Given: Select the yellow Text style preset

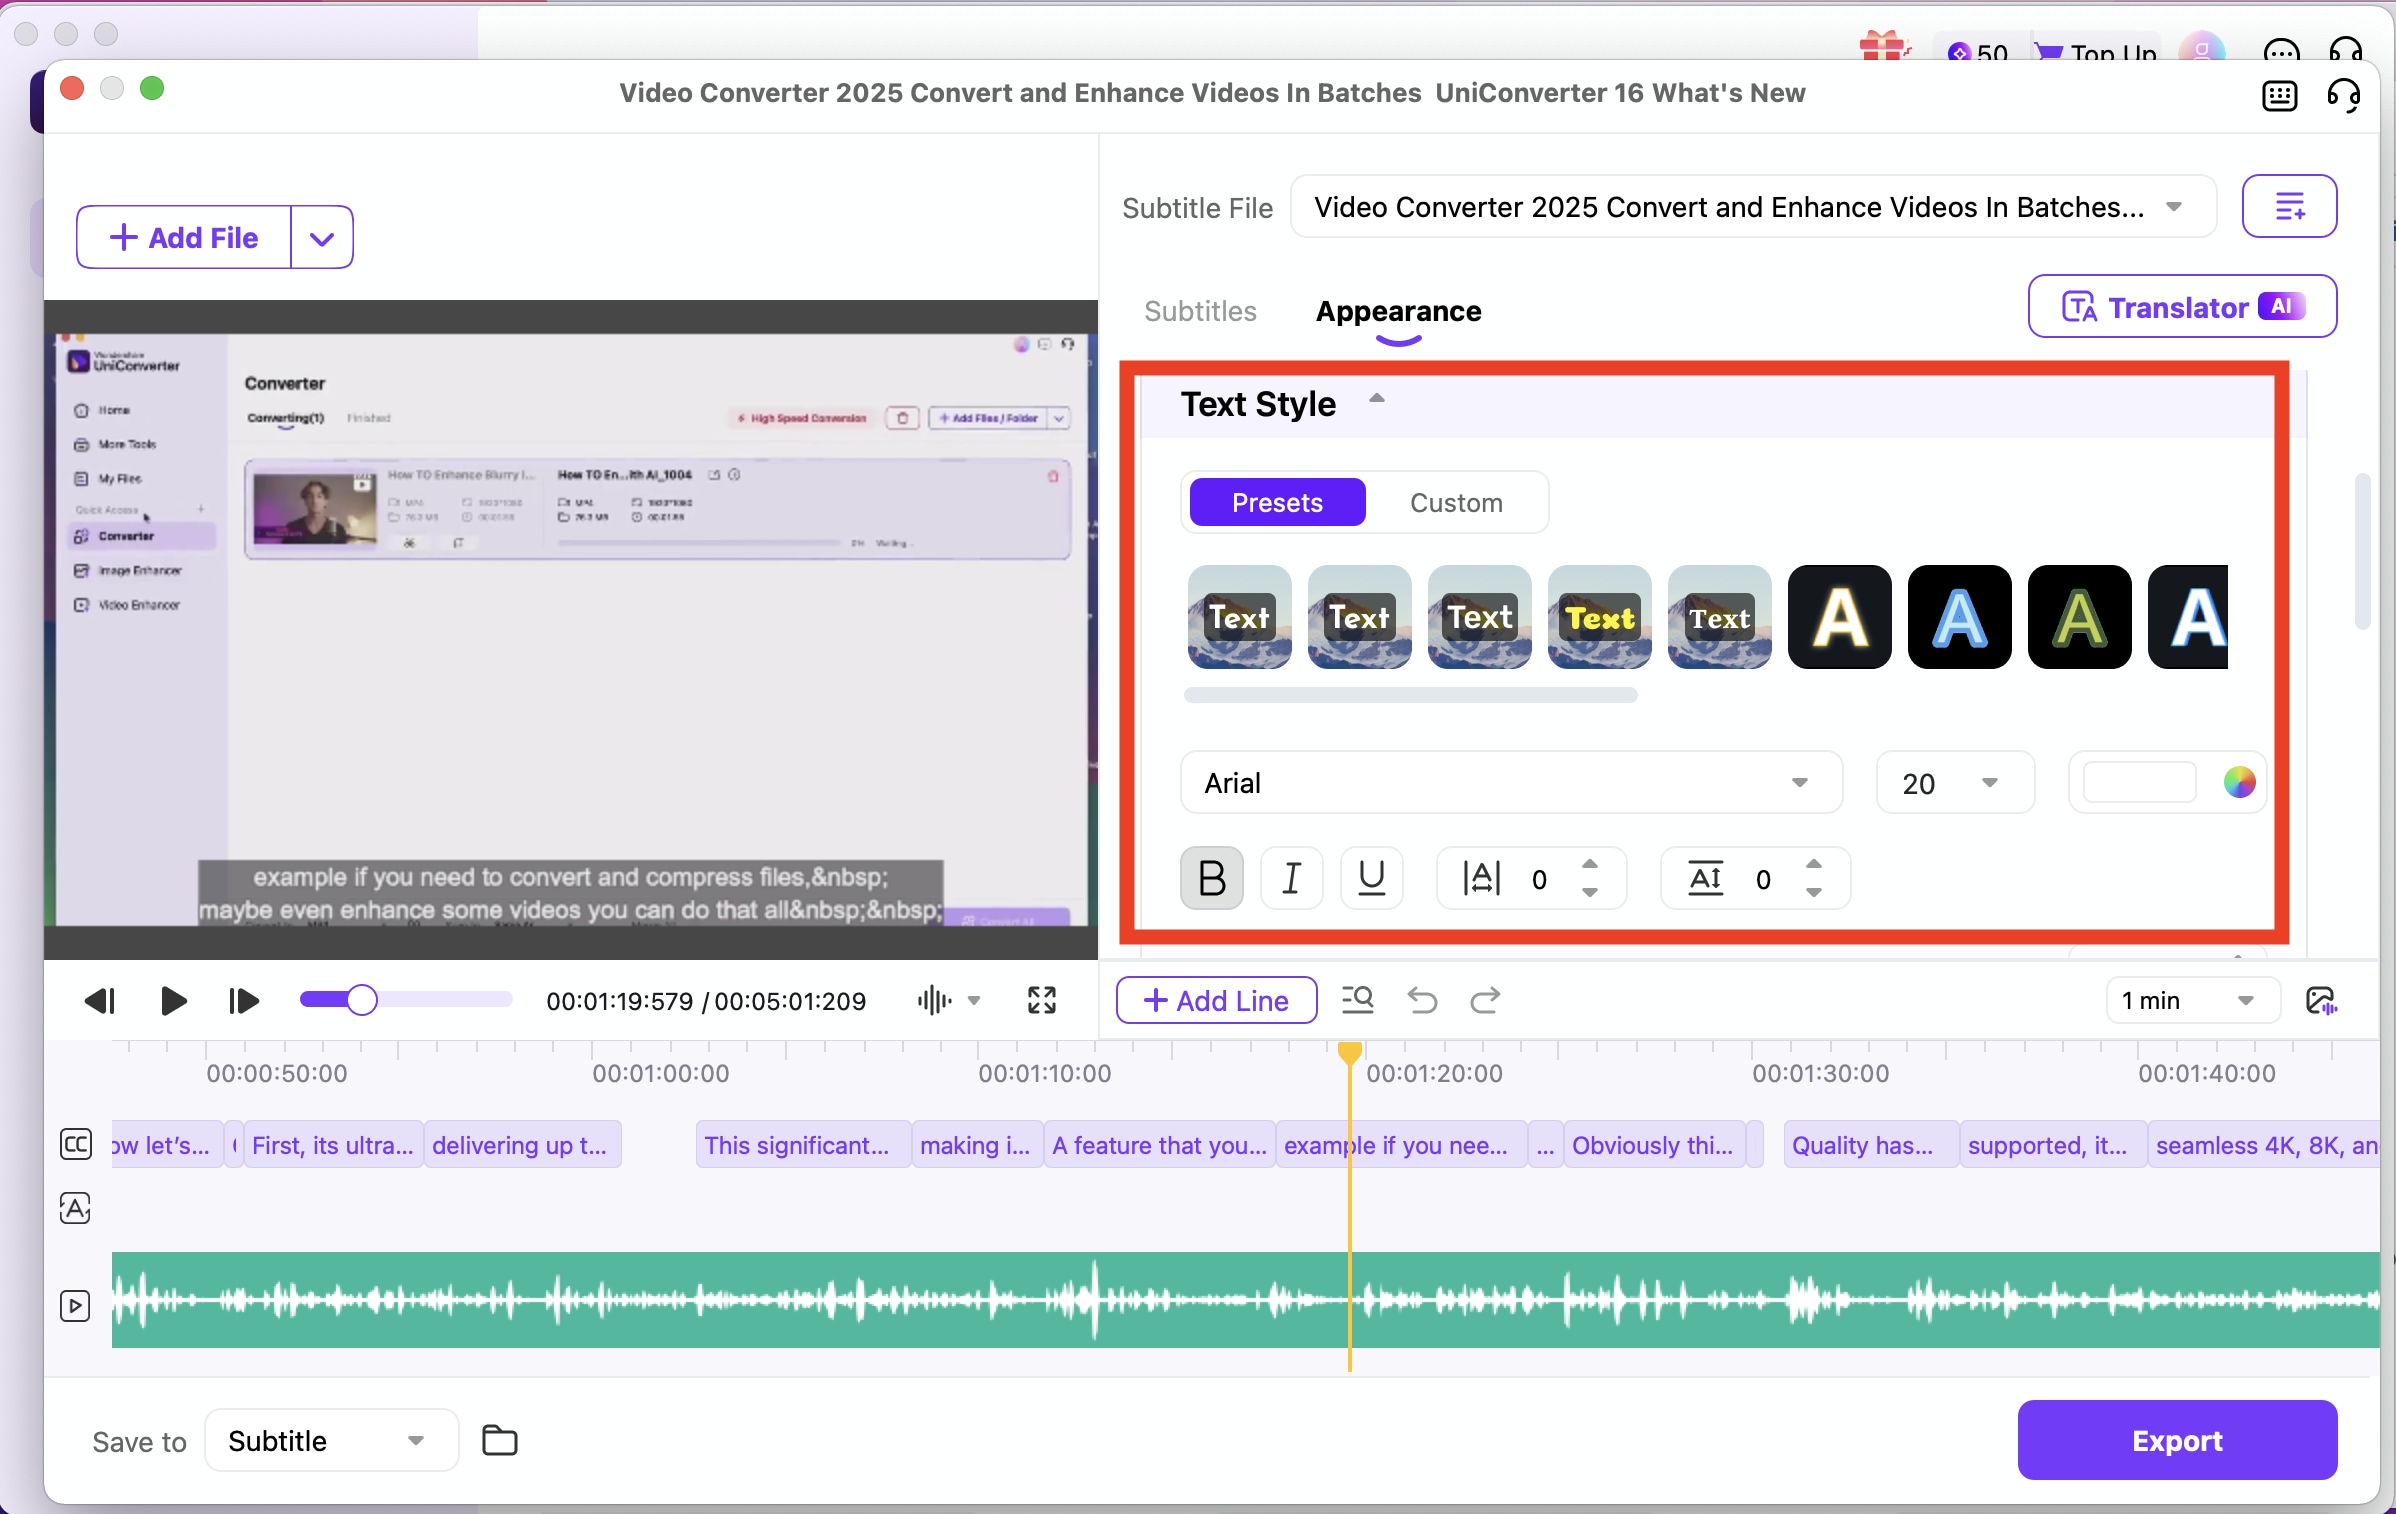Looking at the screenshot, I should 1599,618.
